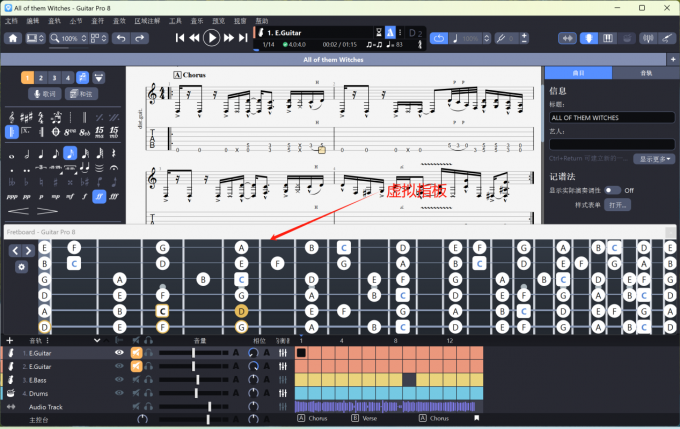Select the fortissimo (ff) dynamic icon
This screenshot has height=429, width=680.
pyautogui.click(x=99, y=197)
